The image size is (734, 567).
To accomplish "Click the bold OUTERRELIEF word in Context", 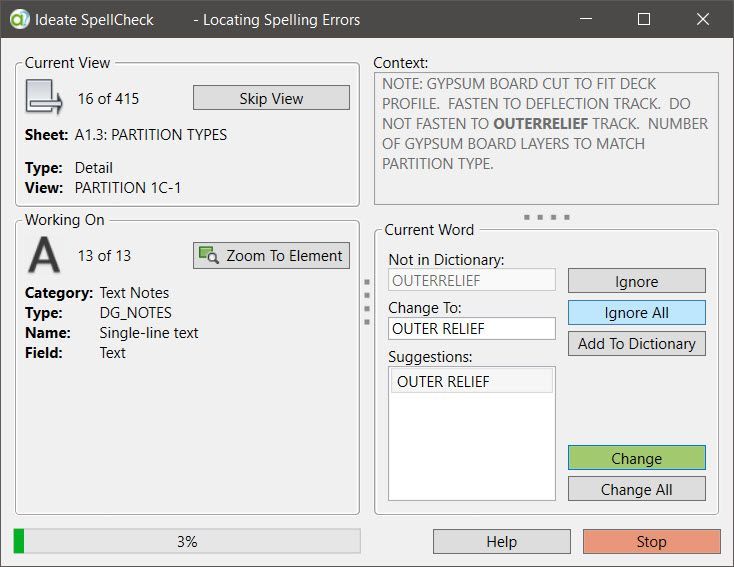I will (x=541, y=124).
